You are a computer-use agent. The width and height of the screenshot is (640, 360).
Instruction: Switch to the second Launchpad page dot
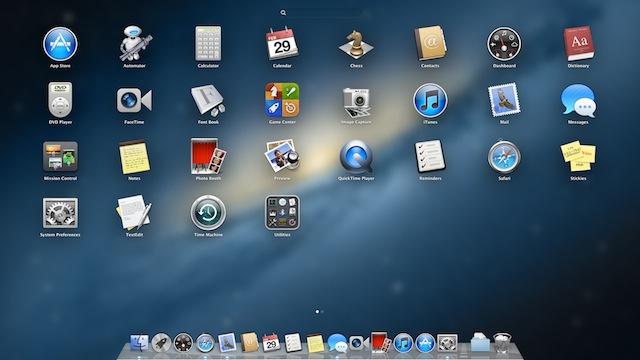pos(322,311)
